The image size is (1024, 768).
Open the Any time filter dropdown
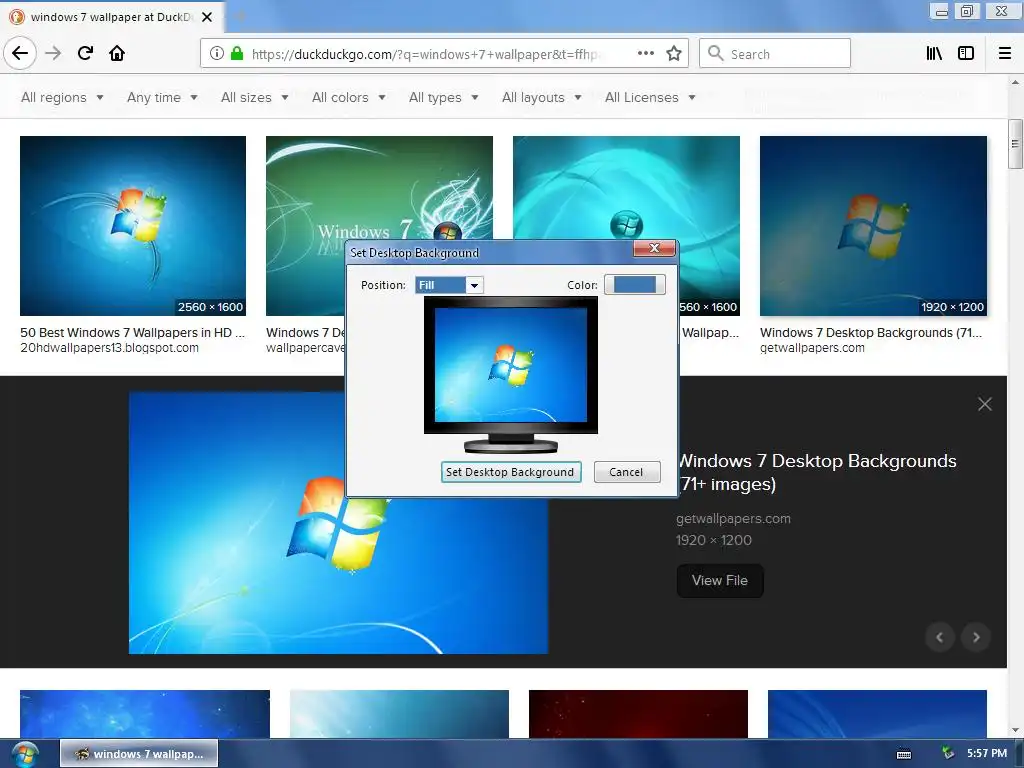[162, 97]
